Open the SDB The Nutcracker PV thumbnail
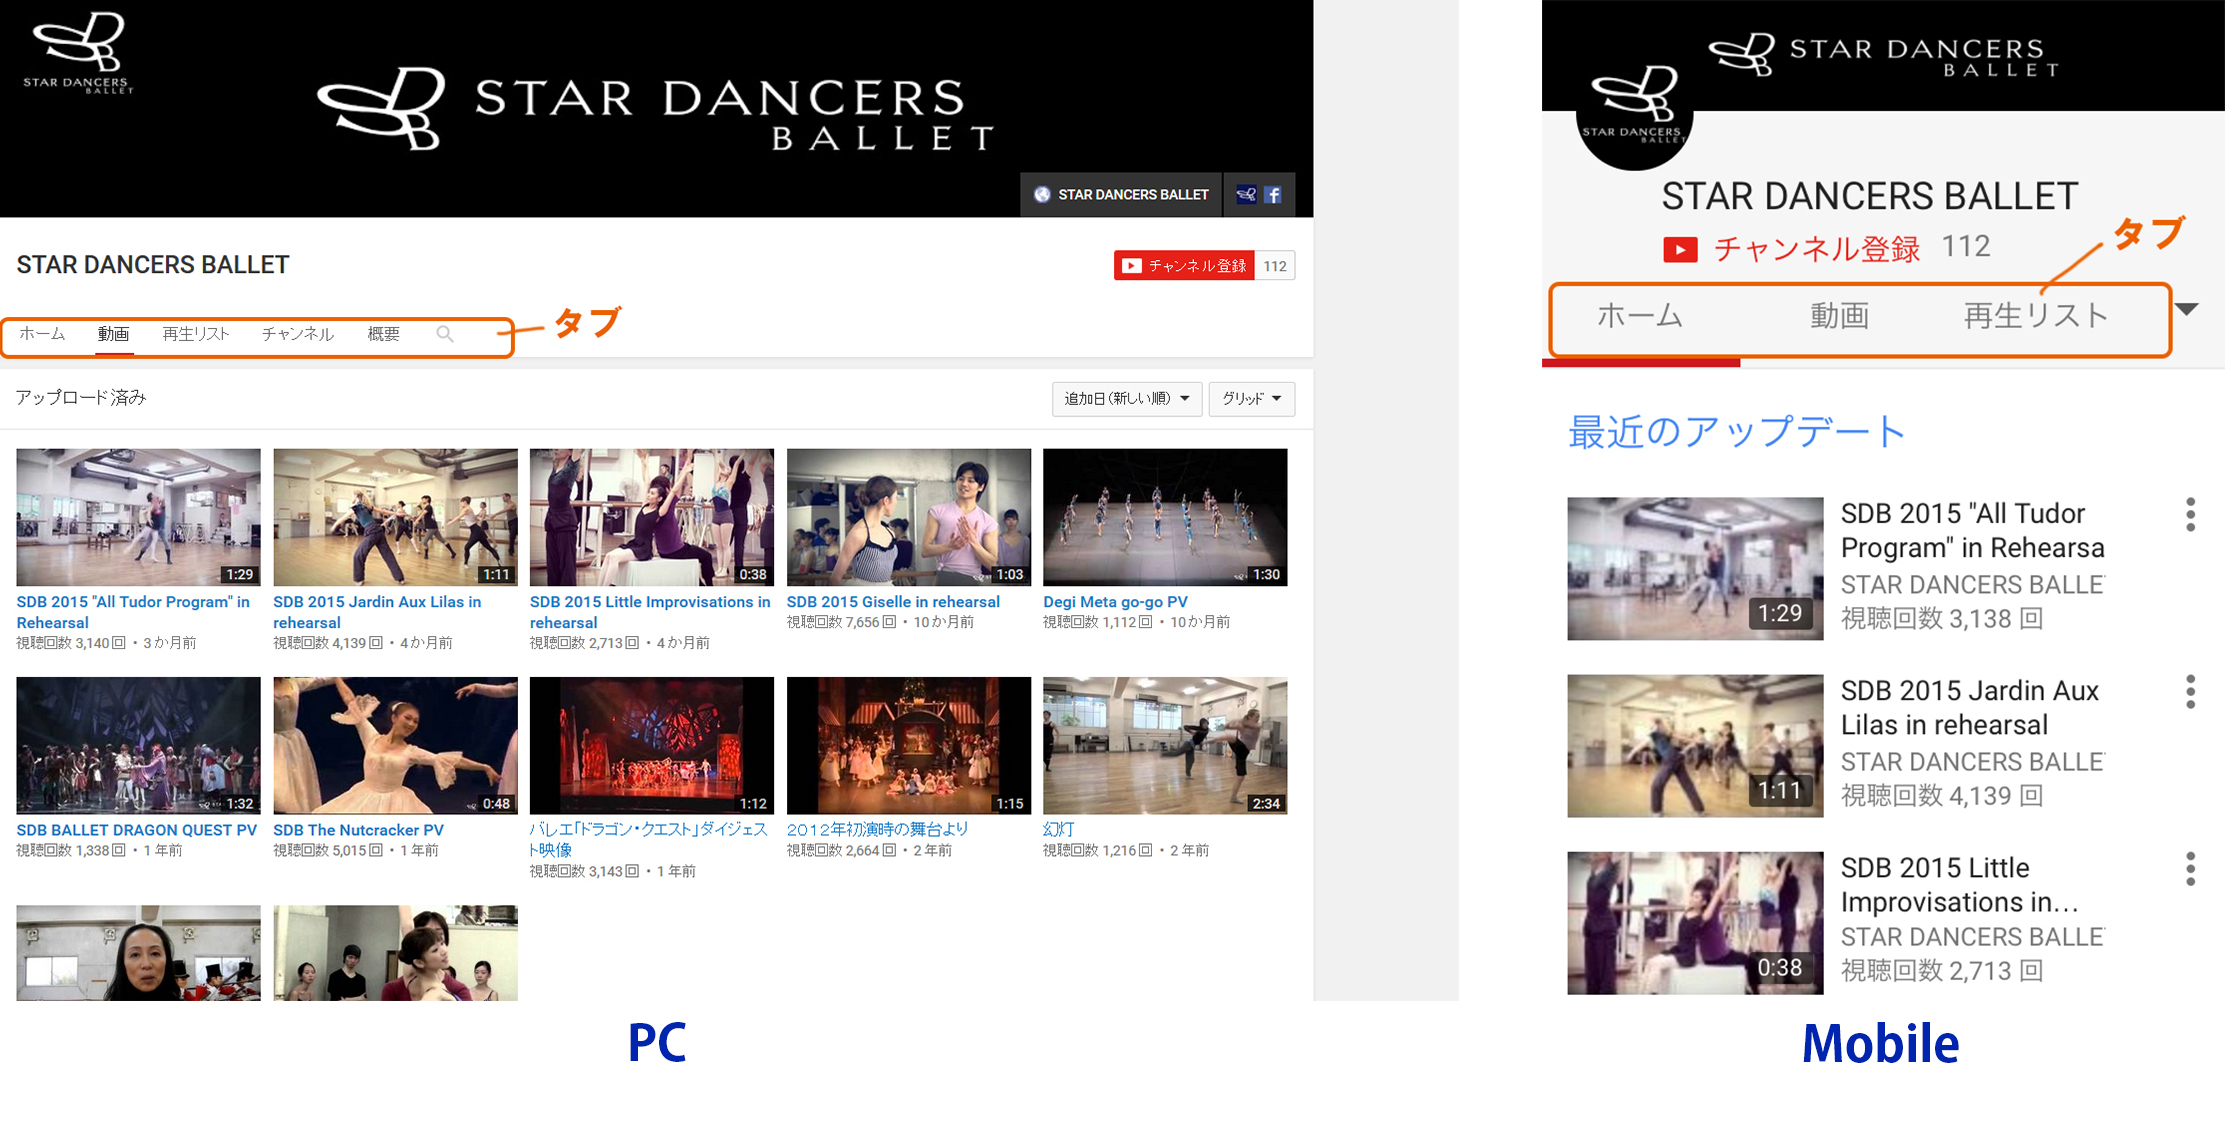 tap(395, 745)
